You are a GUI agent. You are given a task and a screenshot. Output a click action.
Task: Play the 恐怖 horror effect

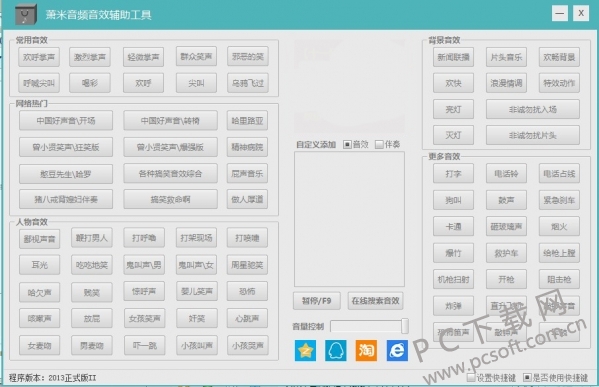click(247, 291)
